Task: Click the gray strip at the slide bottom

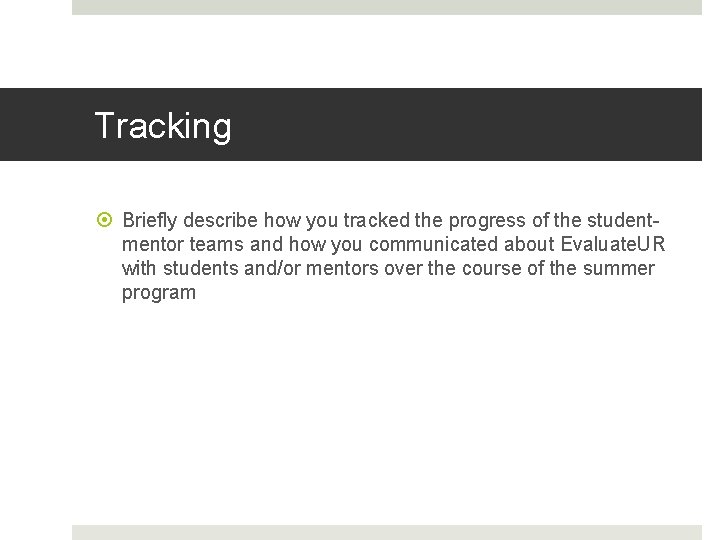Action: [387, 532]
